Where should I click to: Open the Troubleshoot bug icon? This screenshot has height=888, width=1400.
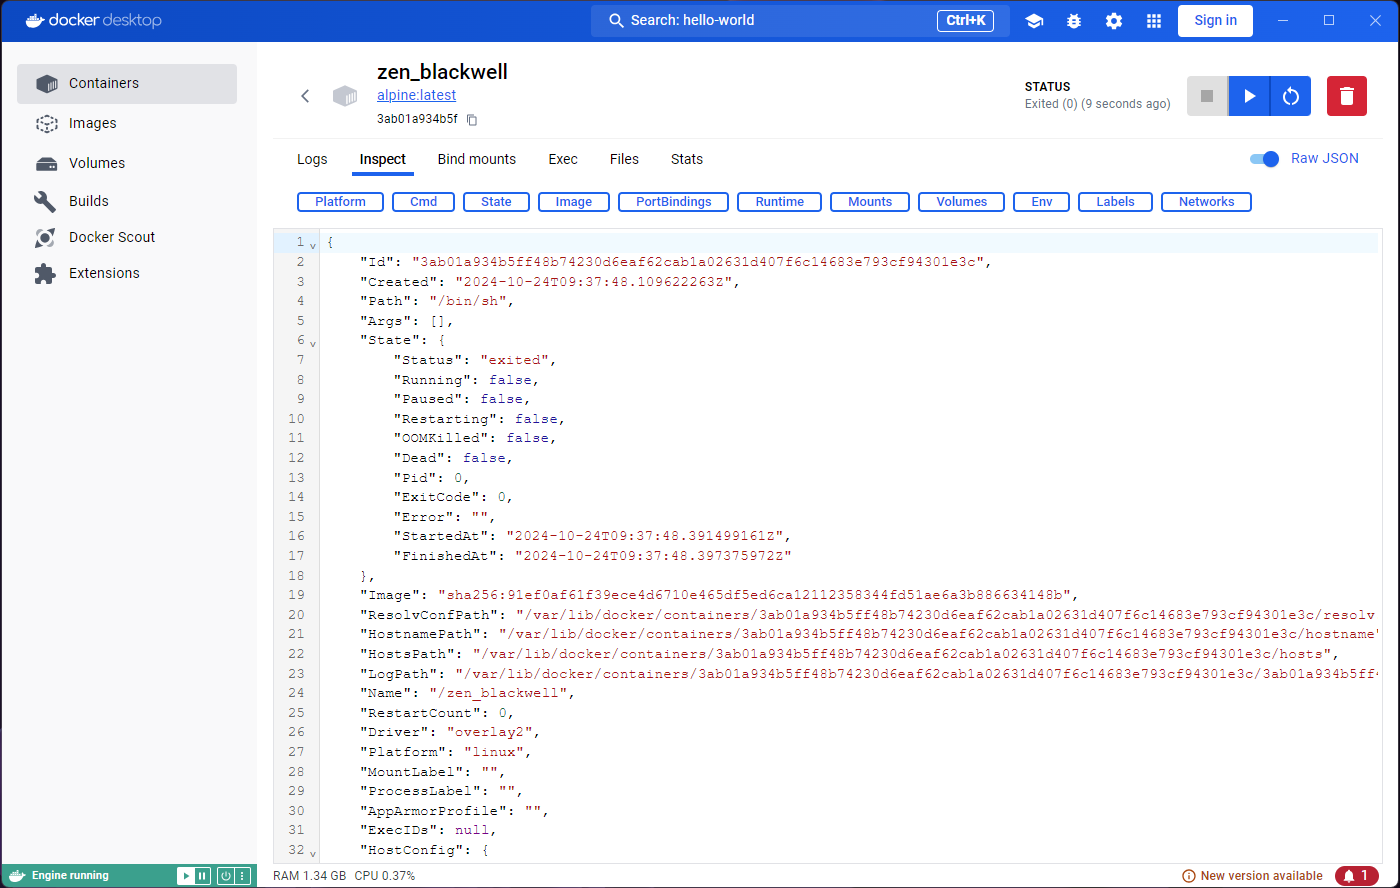pyautogui.click(x=1074, y=21)
